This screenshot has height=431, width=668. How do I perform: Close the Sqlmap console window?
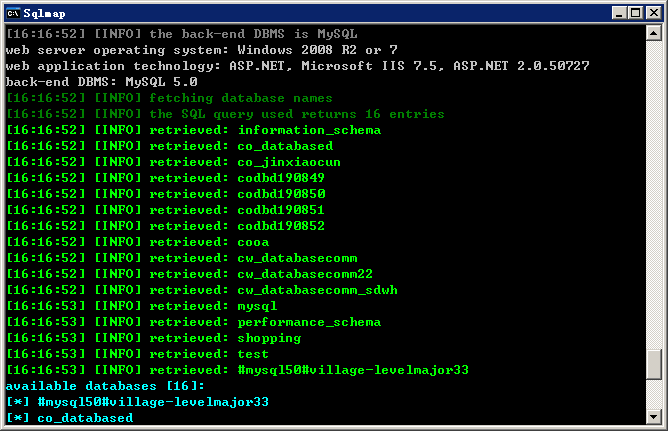(654, 13)
